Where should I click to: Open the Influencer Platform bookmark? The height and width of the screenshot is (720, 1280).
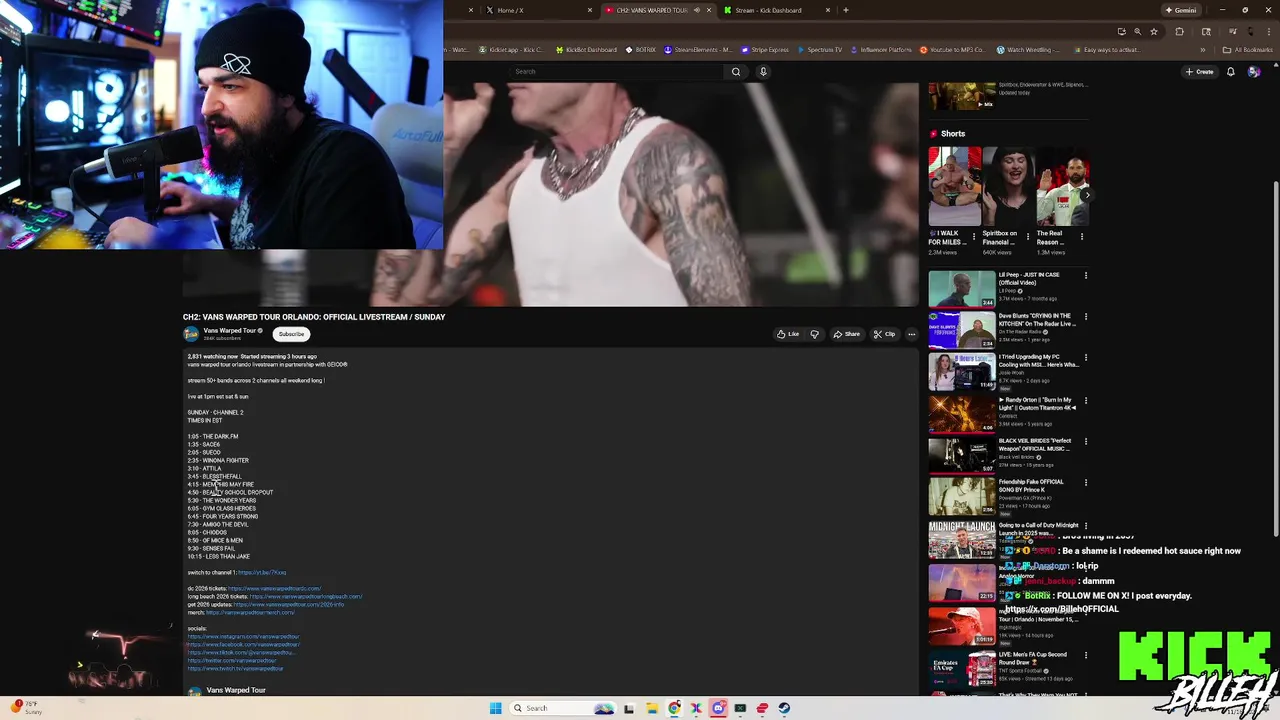[x=881, y=50]
